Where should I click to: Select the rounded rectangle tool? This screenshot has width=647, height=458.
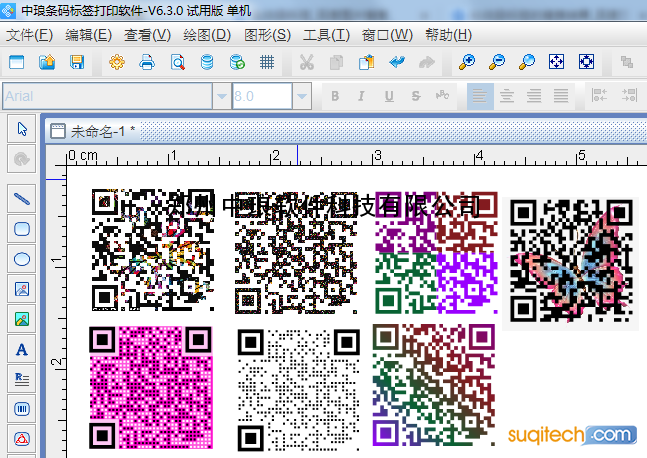[x=21, y=229]
